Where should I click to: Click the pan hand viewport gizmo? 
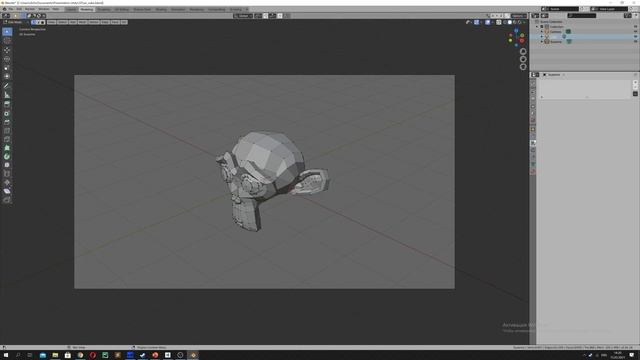pos(523,59)
